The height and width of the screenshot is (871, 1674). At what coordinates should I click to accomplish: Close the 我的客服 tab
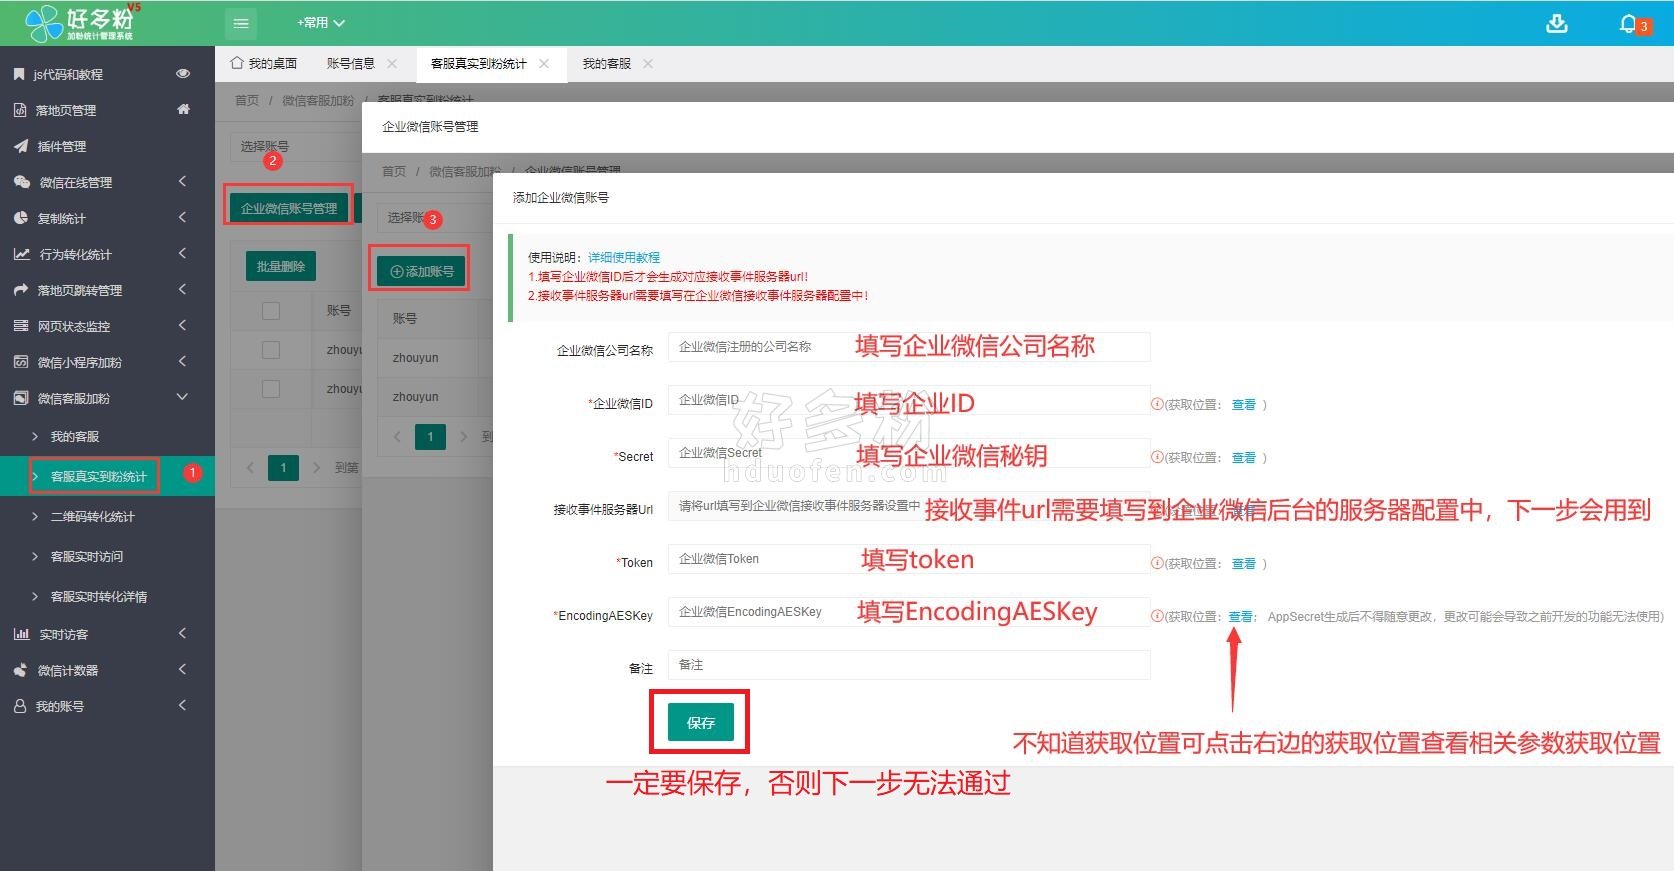pyautogui.click(x=648, y=63)
